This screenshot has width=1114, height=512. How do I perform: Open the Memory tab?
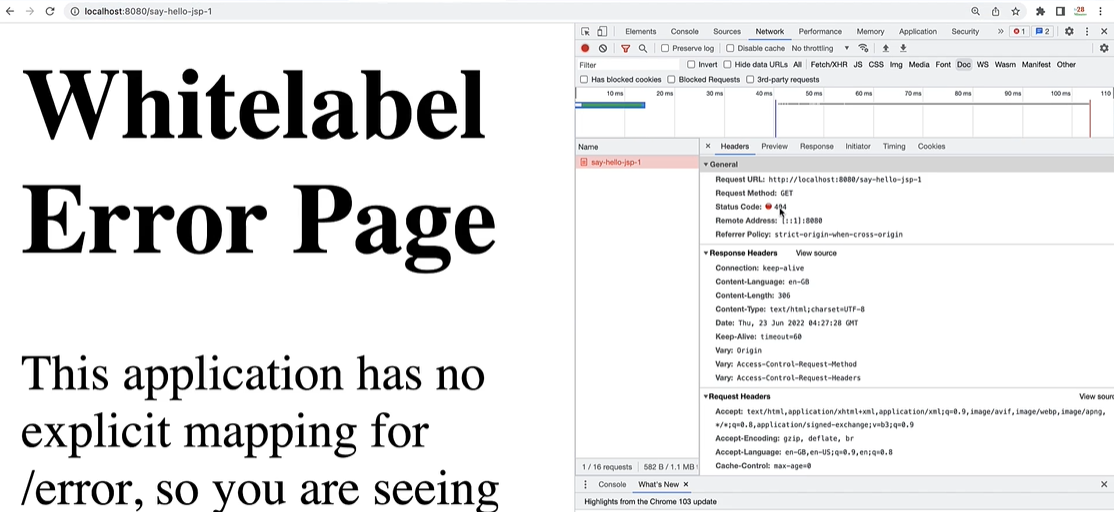pos(870,31)
